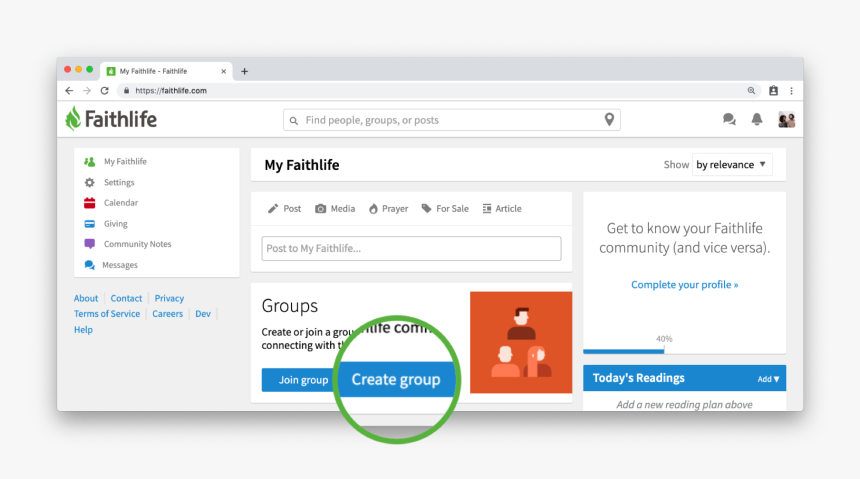860x479 pixels.
Task: Open the Terms of Service link
Action: coord(107,313)
